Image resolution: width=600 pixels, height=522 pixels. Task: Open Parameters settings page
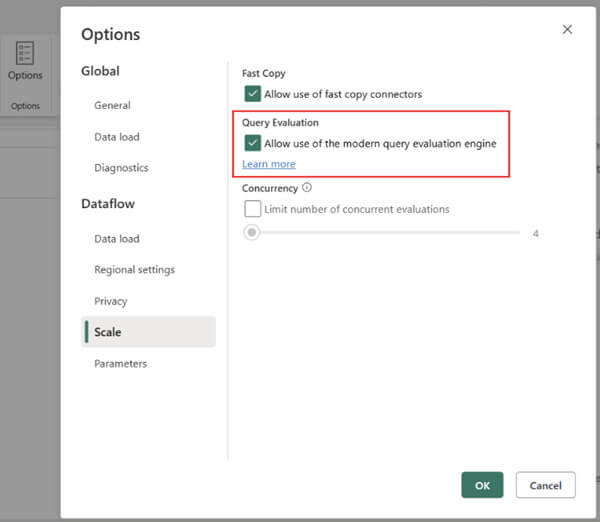(x=120, y=363)
